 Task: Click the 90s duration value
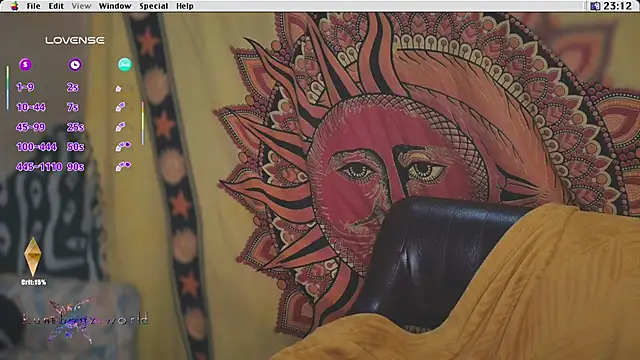pos(76,167)
